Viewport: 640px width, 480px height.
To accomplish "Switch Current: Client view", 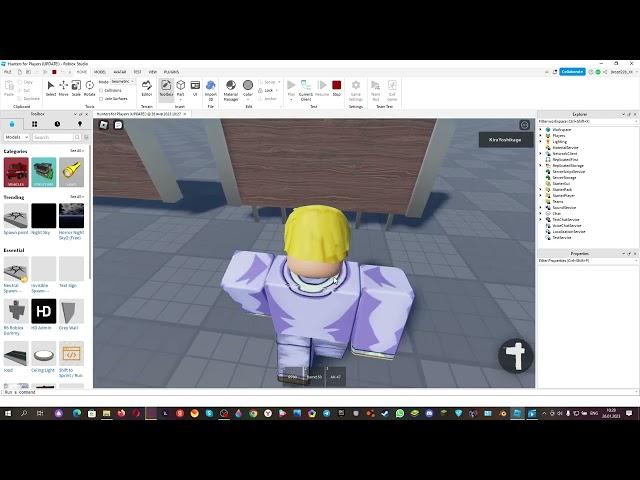I will coord(306,90).
